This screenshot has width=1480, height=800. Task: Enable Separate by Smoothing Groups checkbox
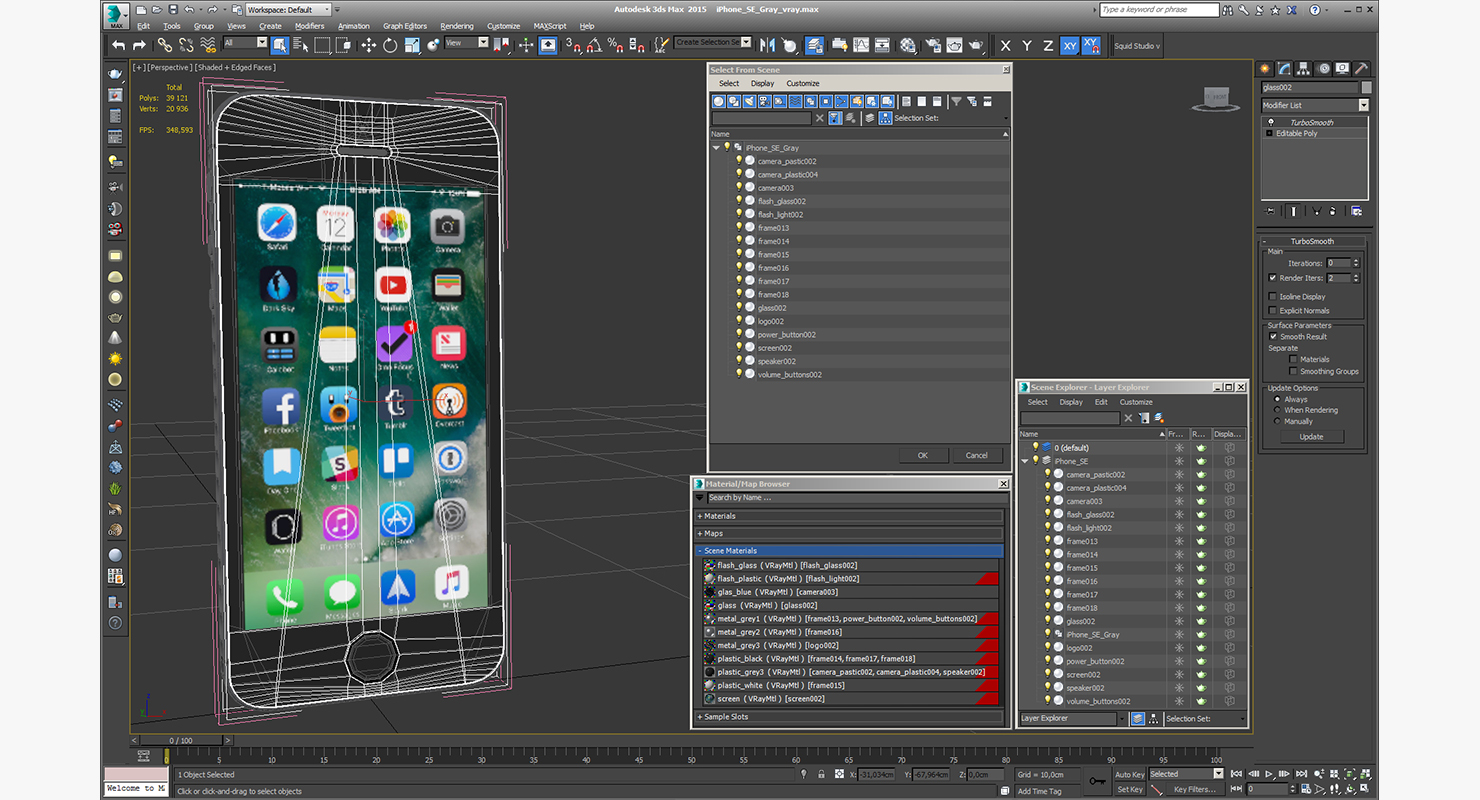coord(1293,371)
